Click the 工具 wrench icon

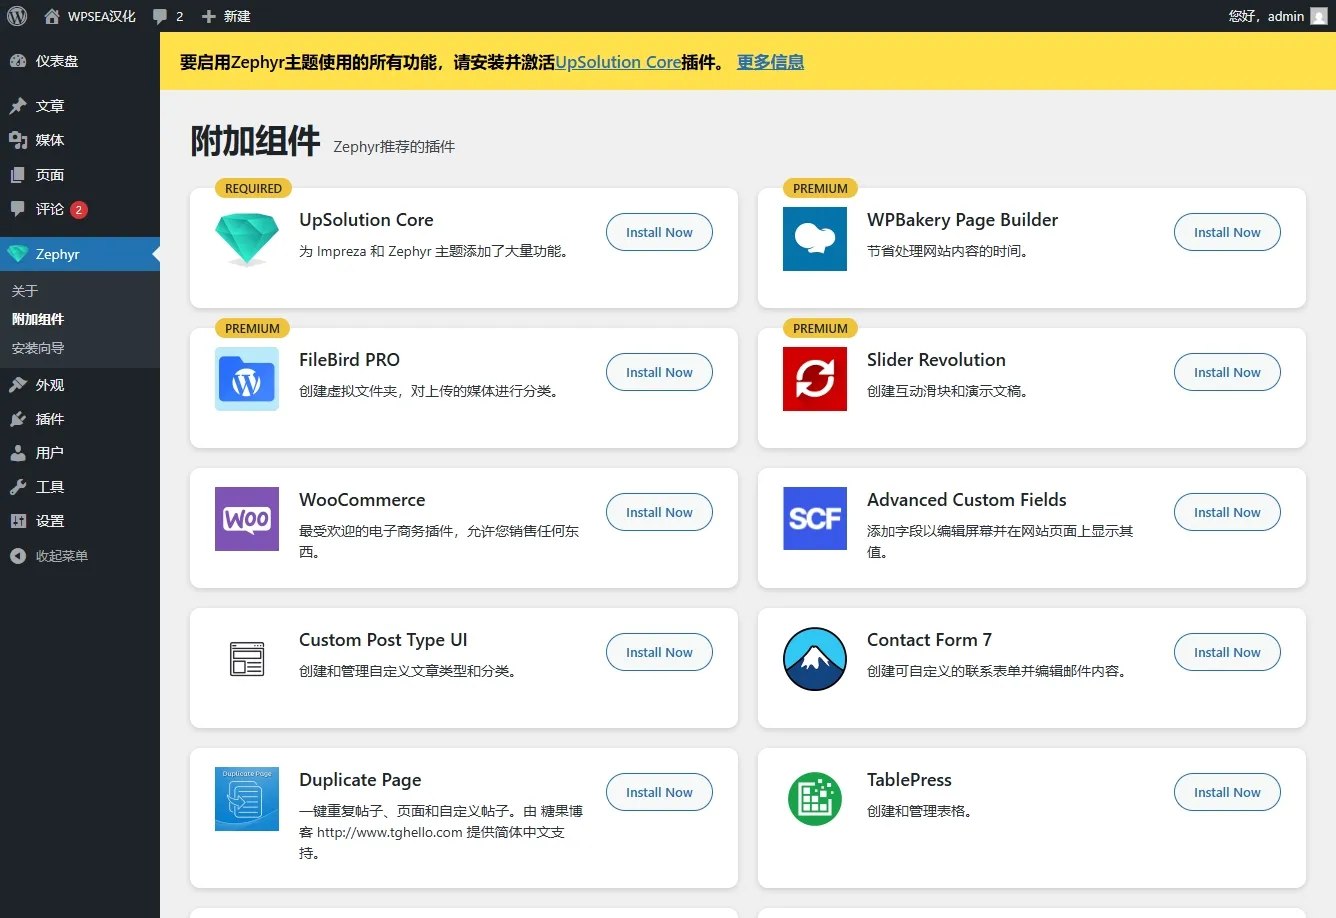click(18, 487)
